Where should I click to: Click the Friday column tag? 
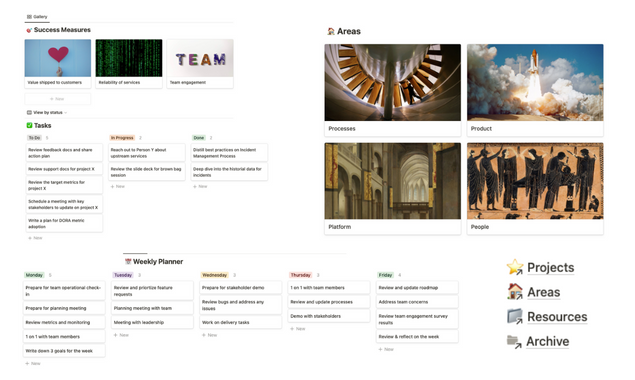point(385,275)
